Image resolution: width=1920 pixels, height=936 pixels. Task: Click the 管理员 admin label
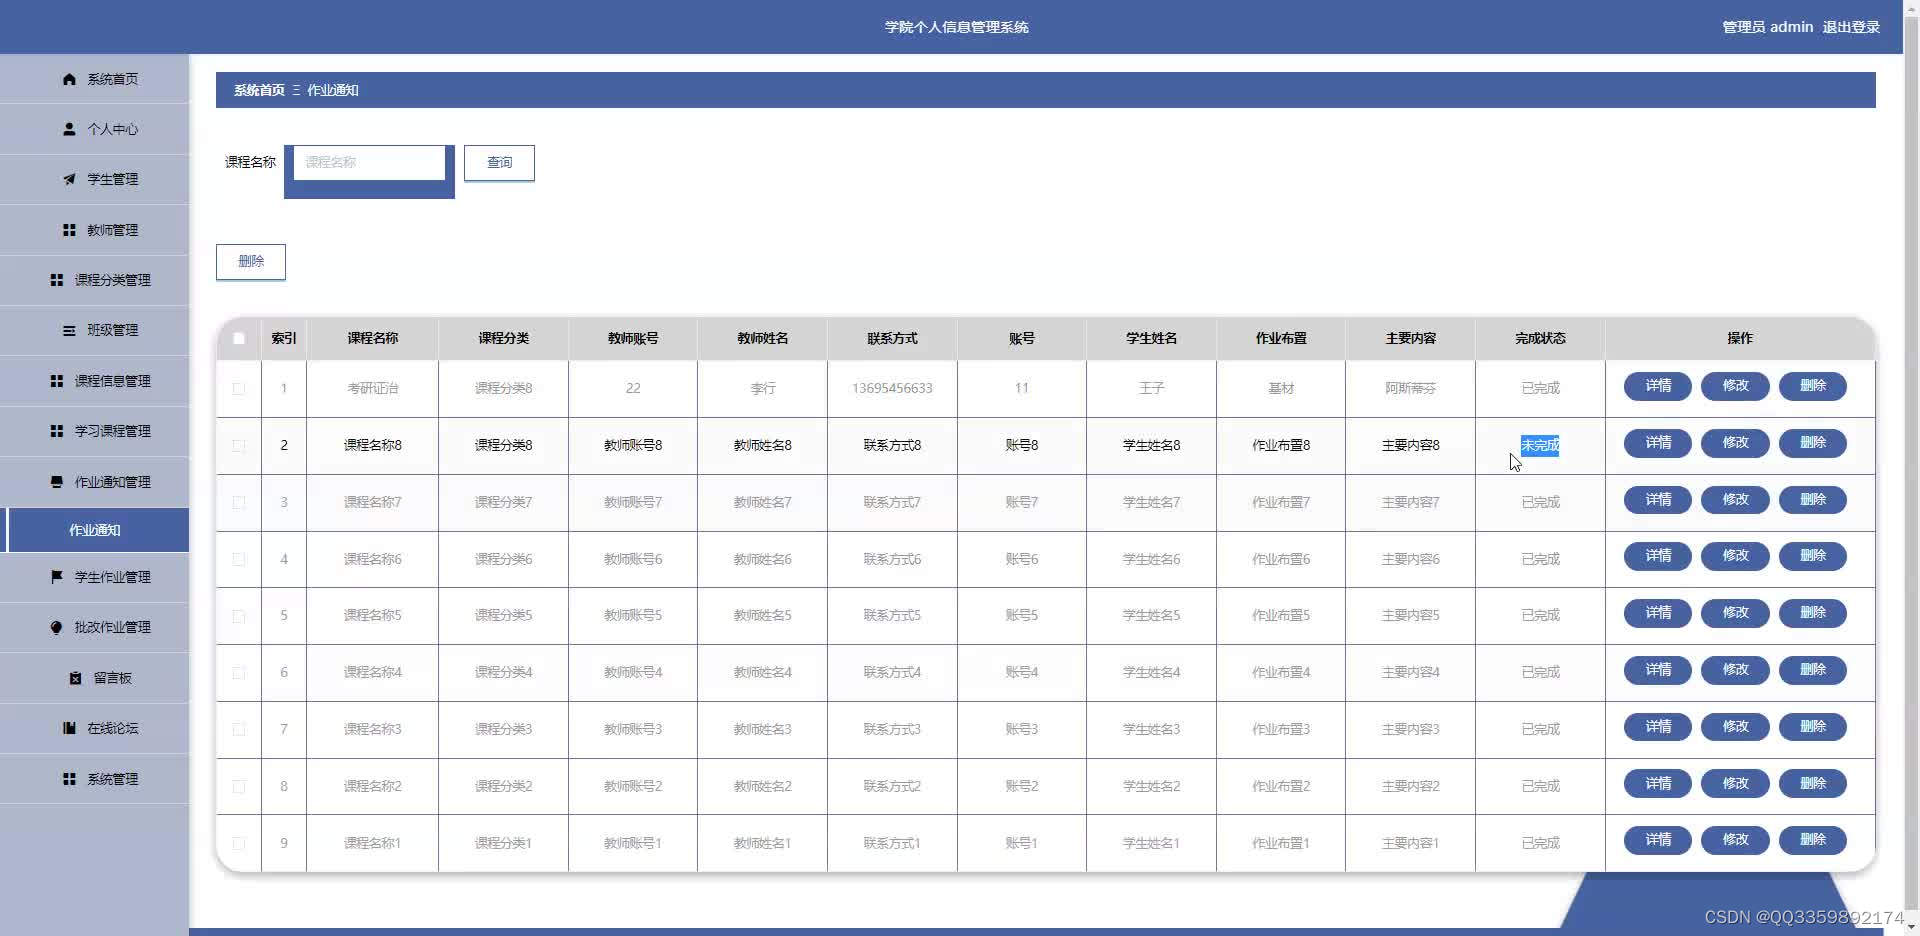(1767, 27)
